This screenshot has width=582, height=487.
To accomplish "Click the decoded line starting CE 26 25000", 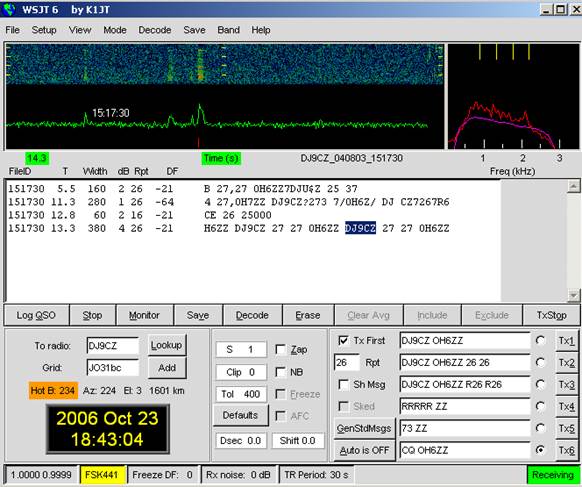I will 238,215.
